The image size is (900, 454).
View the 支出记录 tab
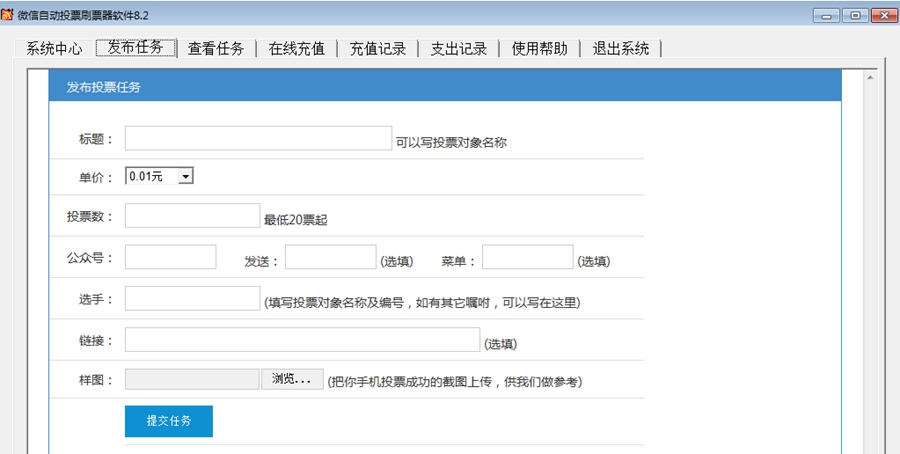[x=459, y=48]
